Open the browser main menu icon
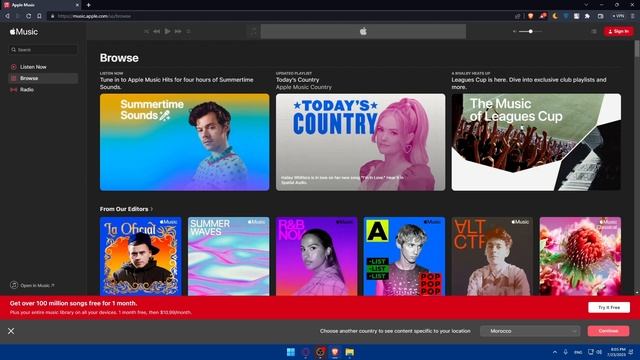Image resolution: width=640 pixels, height=360 pixels. pos(633,16)
